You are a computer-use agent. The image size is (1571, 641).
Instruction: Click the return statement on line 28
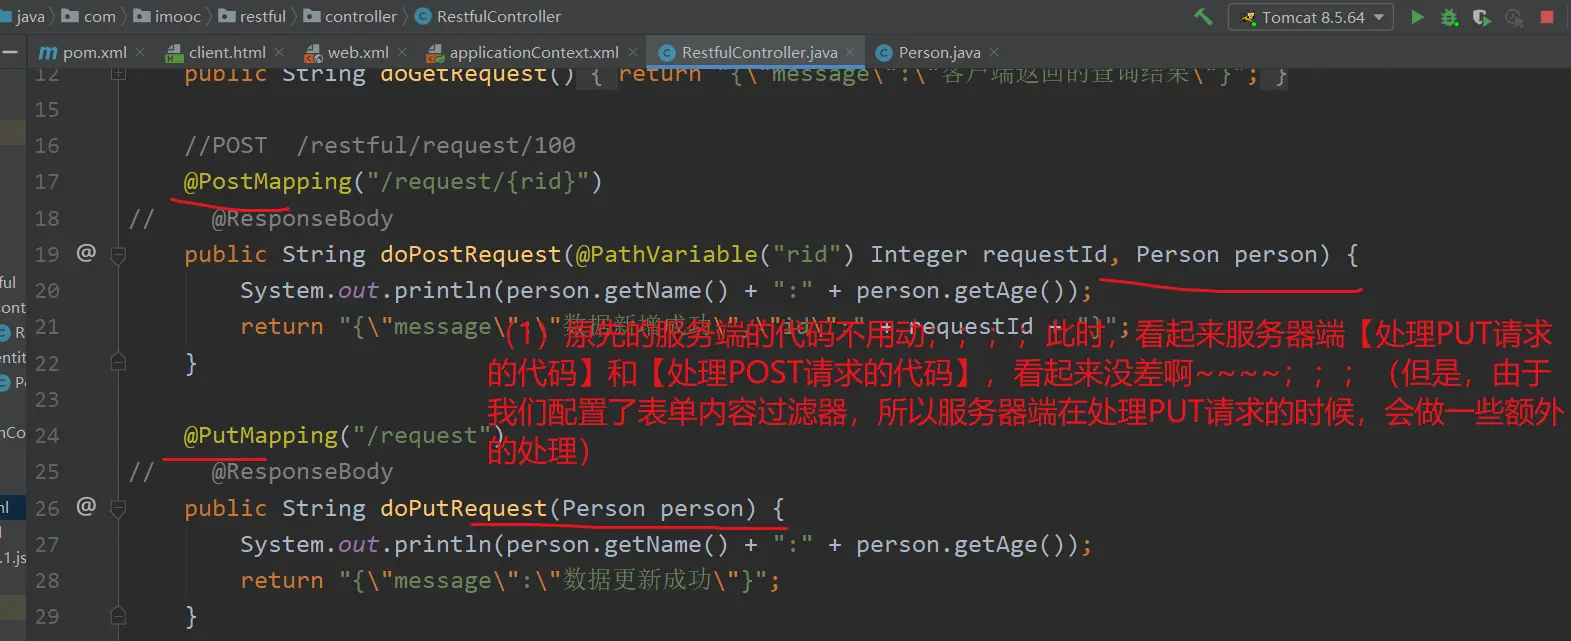pos(510,580)
